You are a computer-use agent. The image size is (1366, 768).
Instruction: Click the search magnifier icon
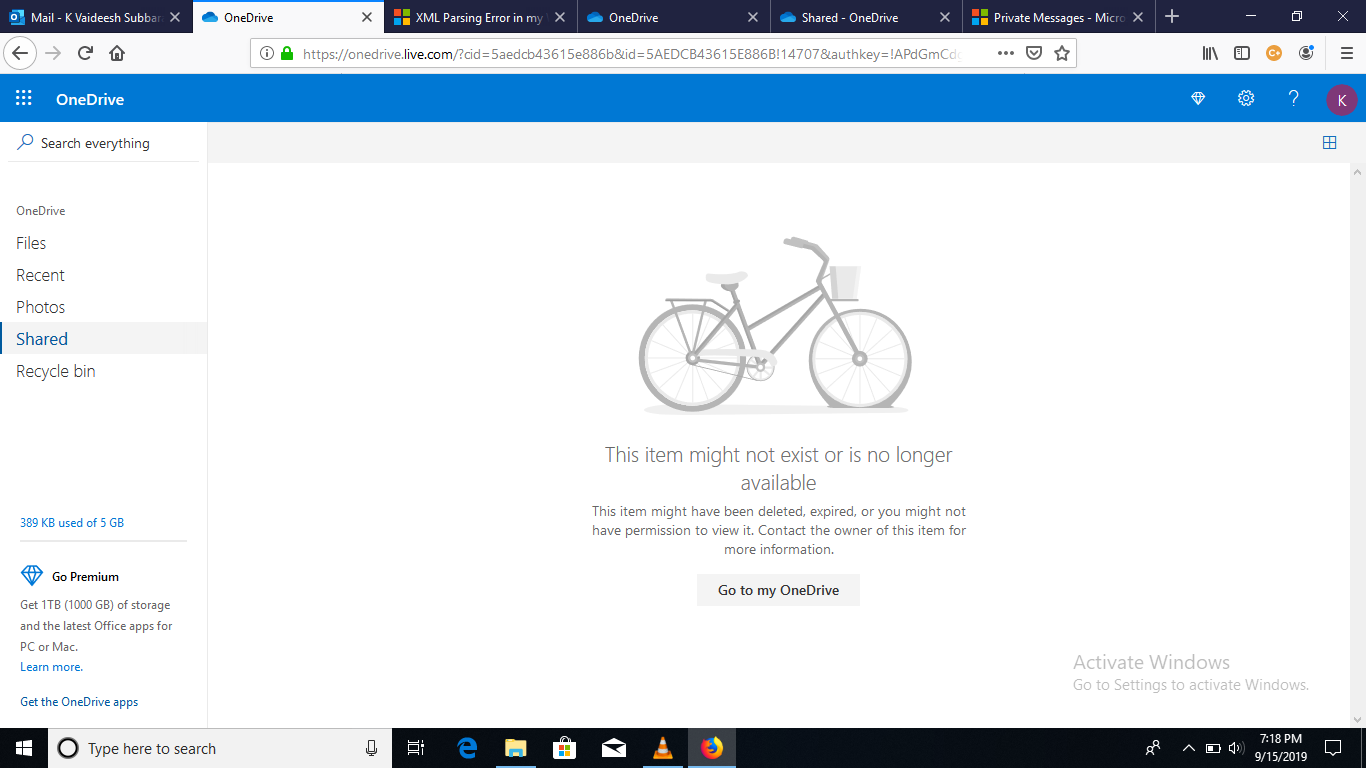(26, 142)
